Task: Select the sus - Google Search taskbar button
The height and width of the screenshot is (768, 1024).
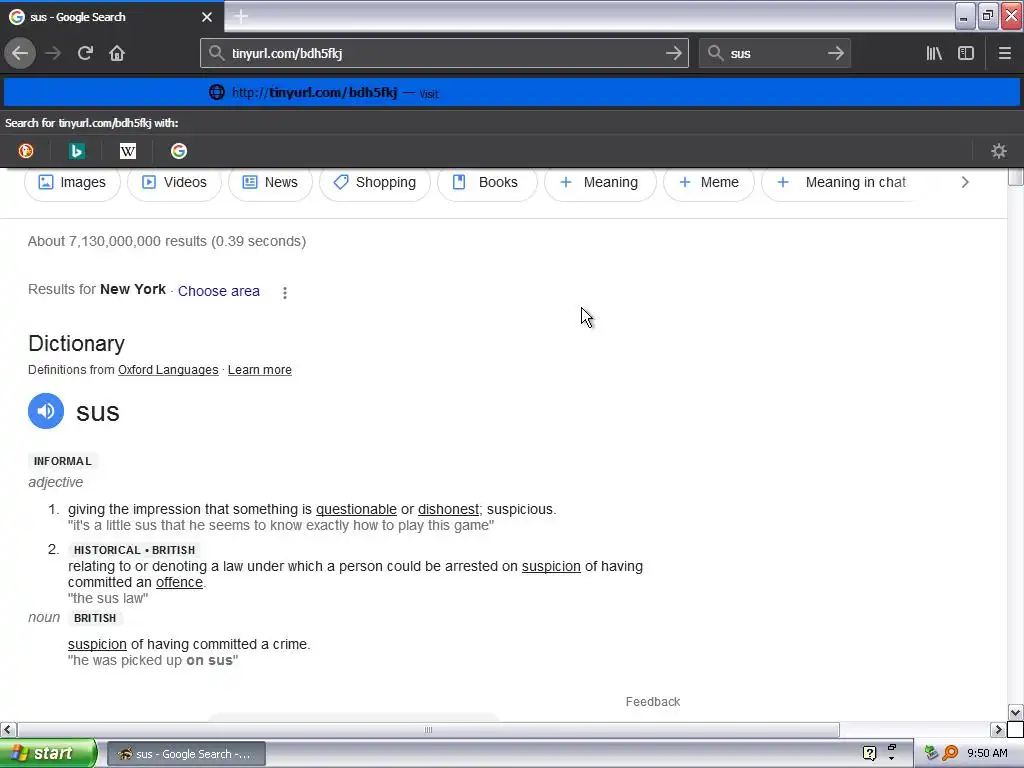Action: coord(186,754)
